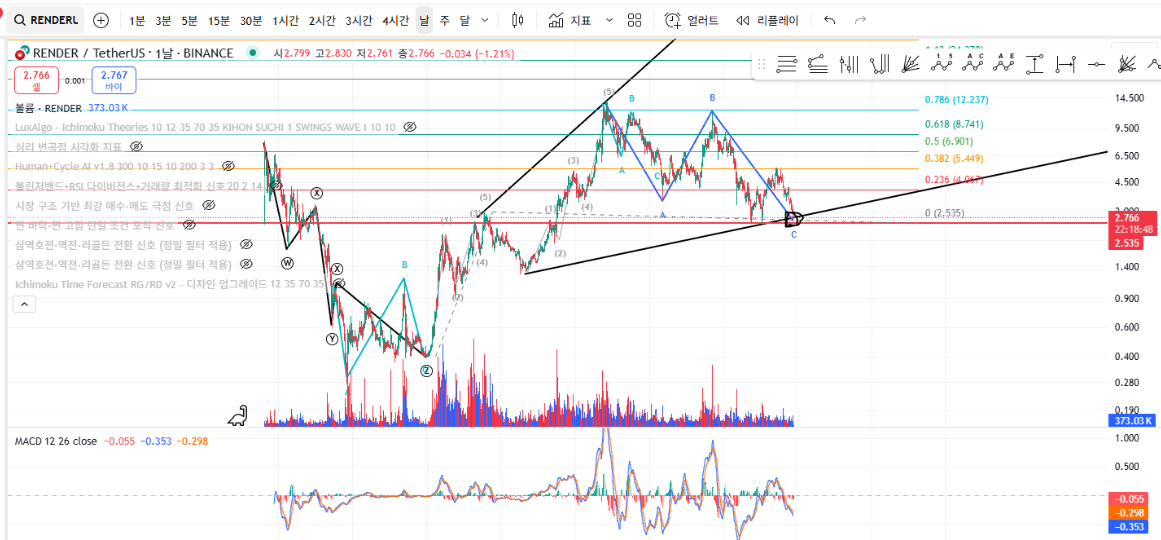Open the candlestick chart type selector
The height and width of the screenshot is (540, 1161).
518,20
